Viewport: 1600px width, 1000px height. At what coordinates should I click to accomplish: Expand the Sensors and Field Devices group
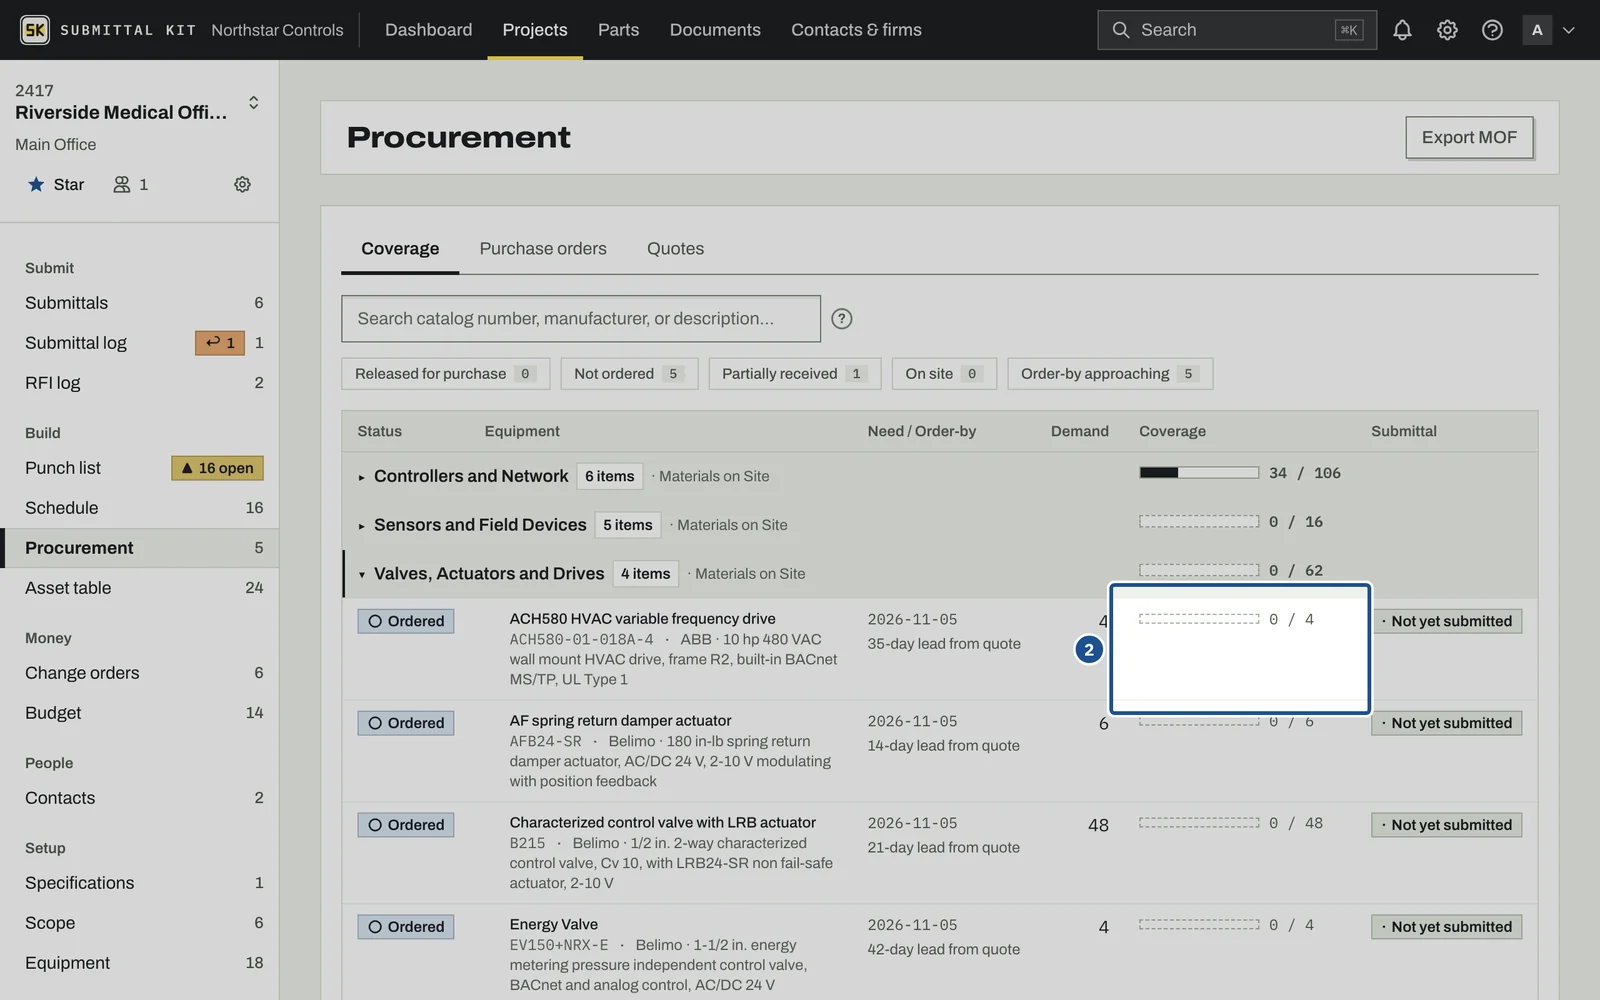[x=361, y=526]
